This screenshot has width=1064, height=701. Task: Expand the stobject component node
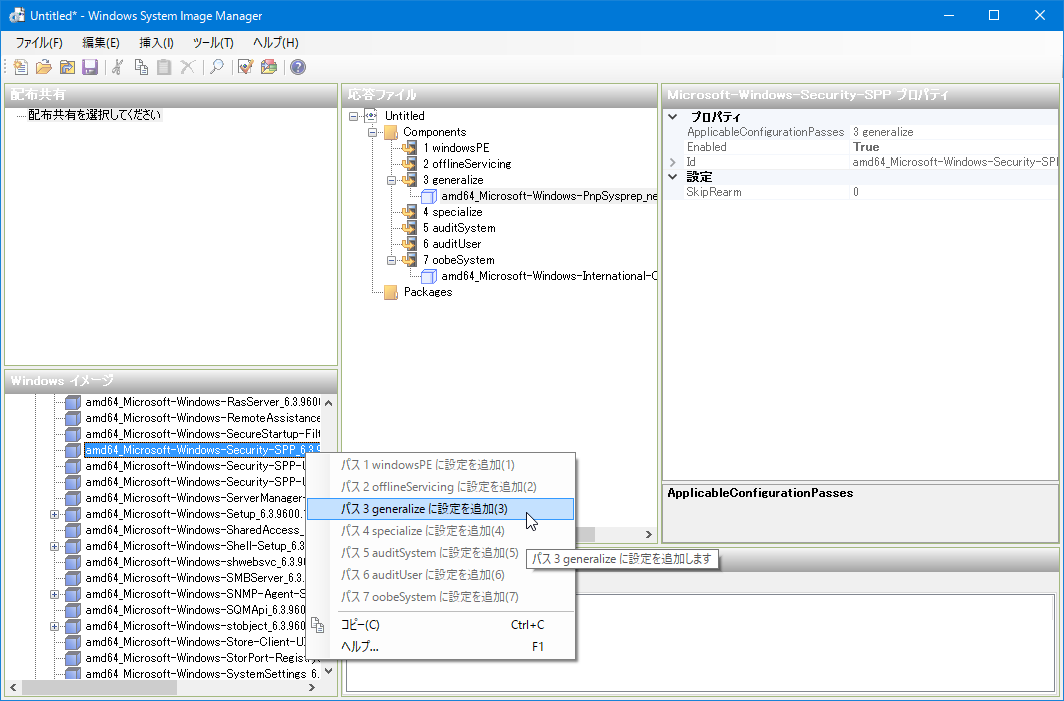click(54, 626)
